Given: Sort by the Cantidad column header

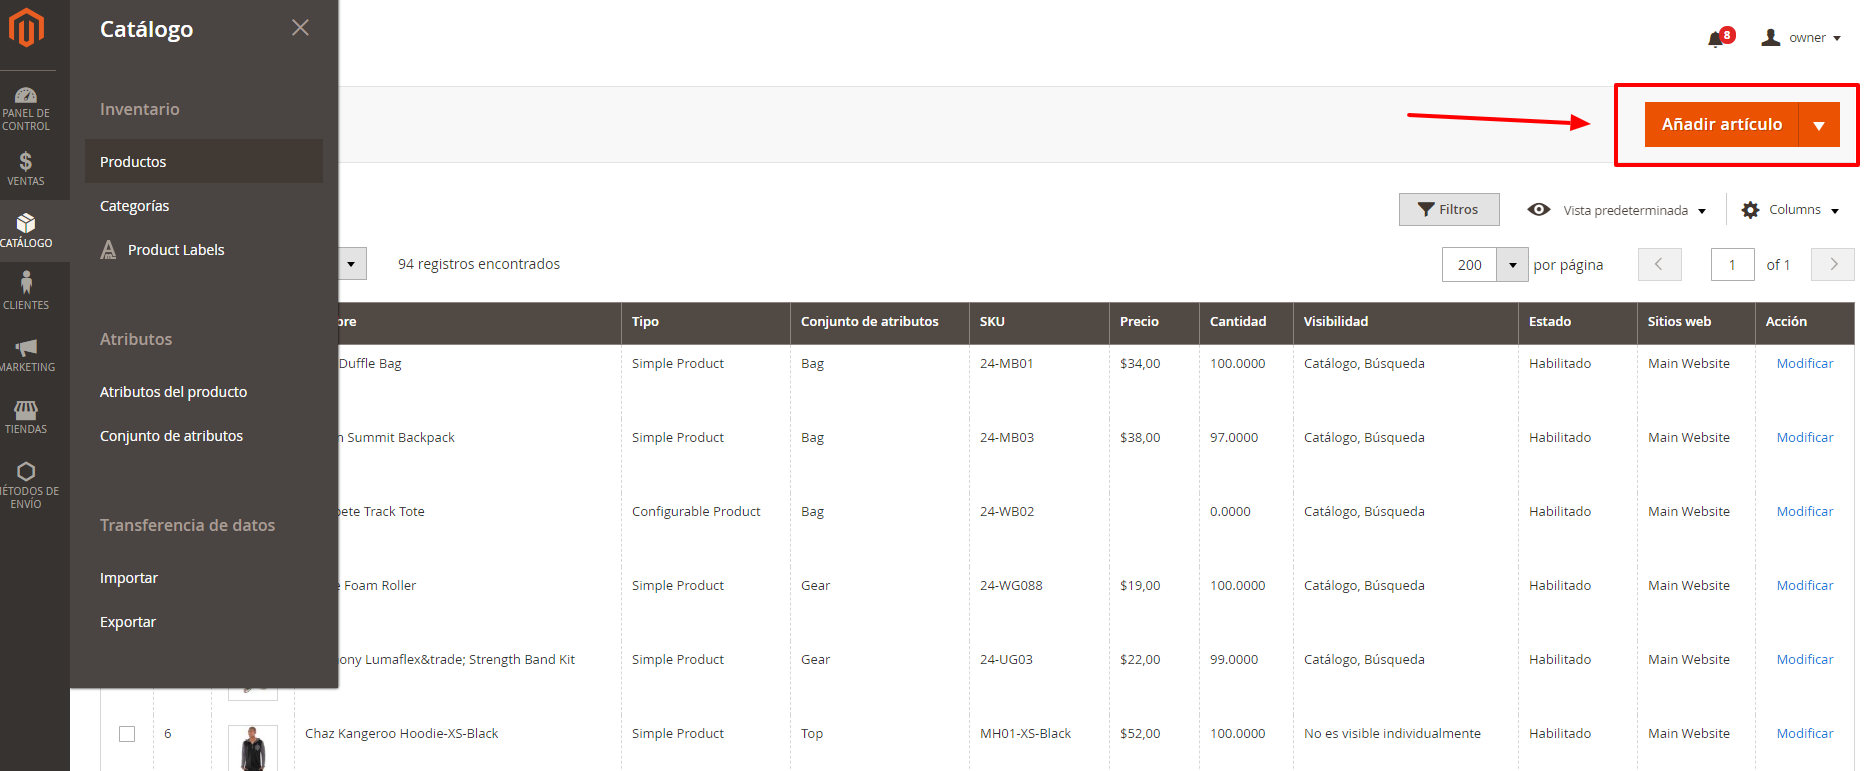Looking at the screenshot, I should [x=1246, y=322].
